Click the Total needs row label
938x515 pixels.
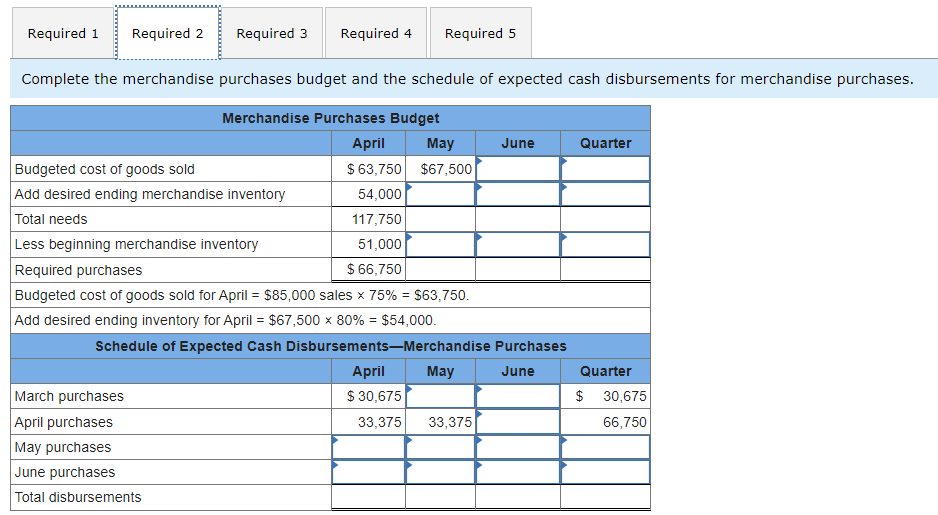click(51, 220)
